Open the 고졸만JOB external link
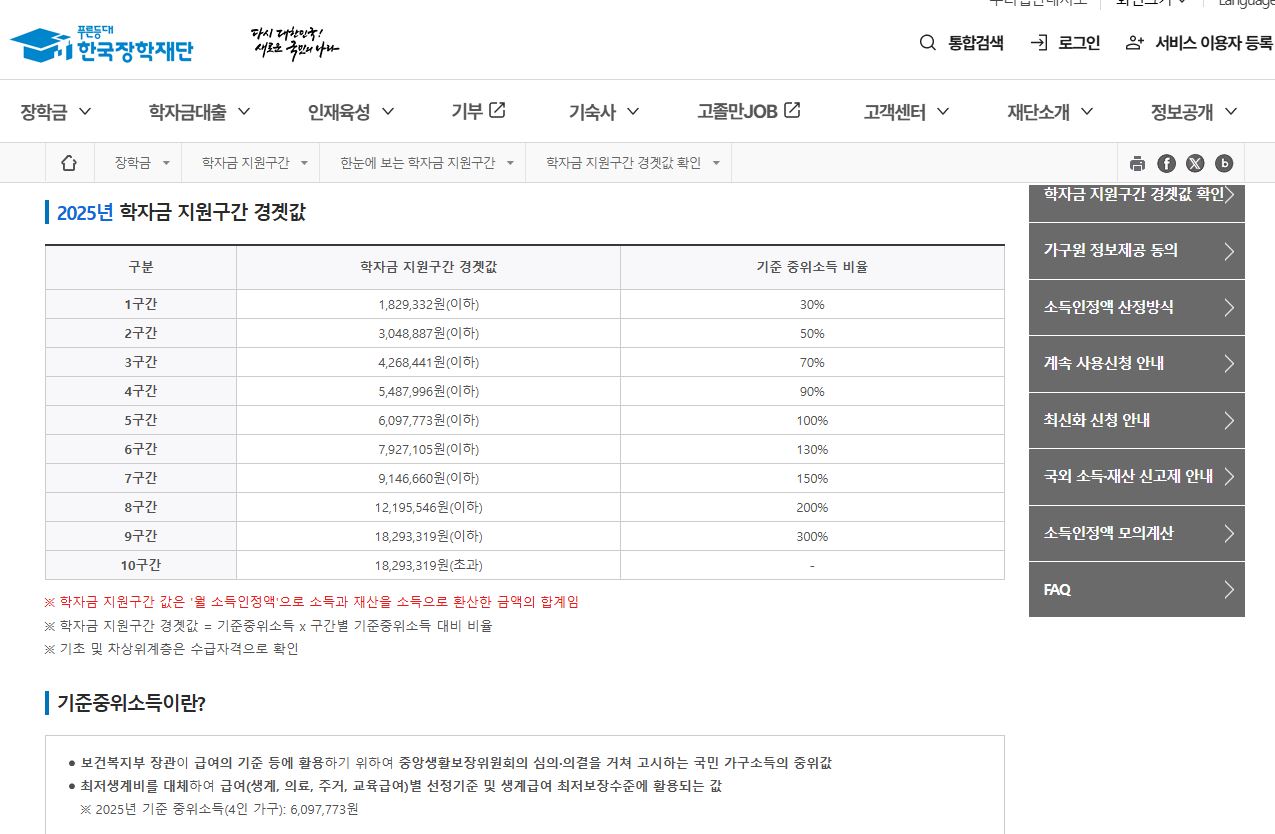 749,111
